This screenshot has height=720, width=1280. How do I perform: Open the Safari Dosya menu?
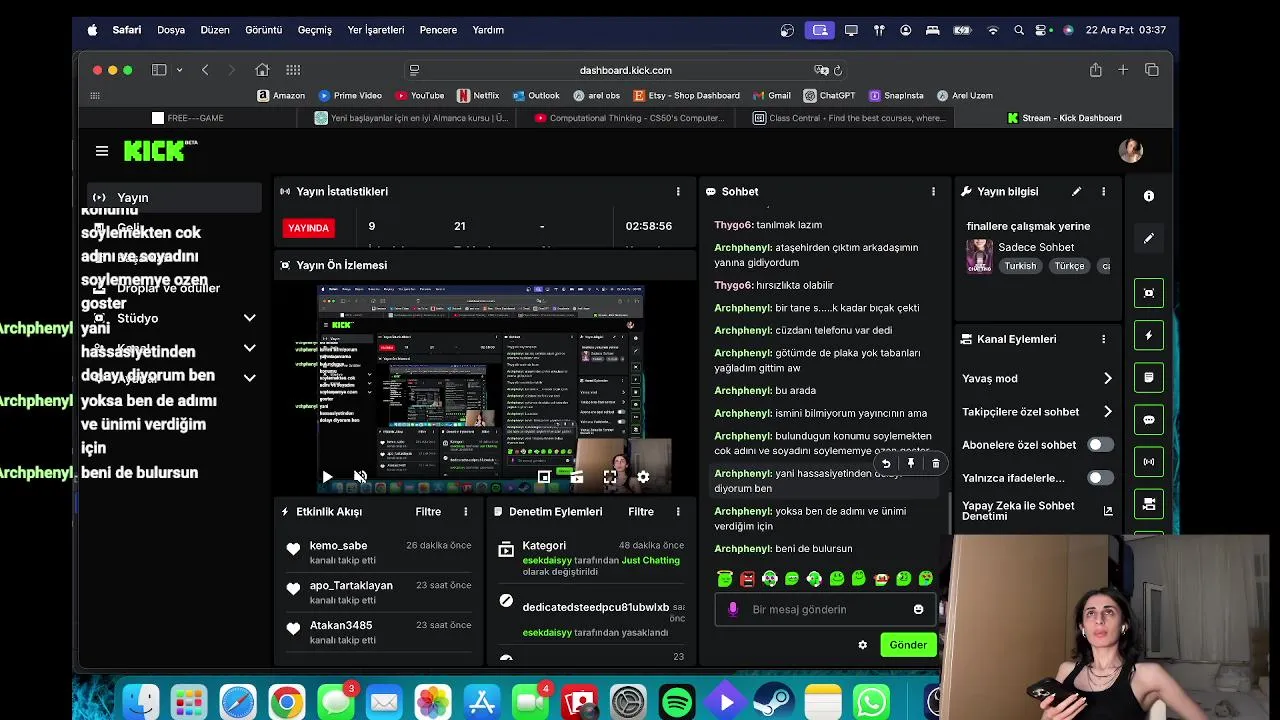171,30
